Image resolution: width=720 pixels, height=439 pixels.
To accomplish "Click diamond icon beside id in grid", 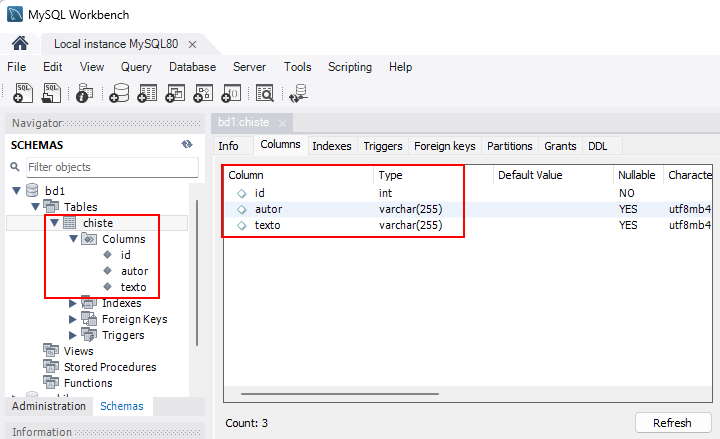I will (x=242, y=193).
